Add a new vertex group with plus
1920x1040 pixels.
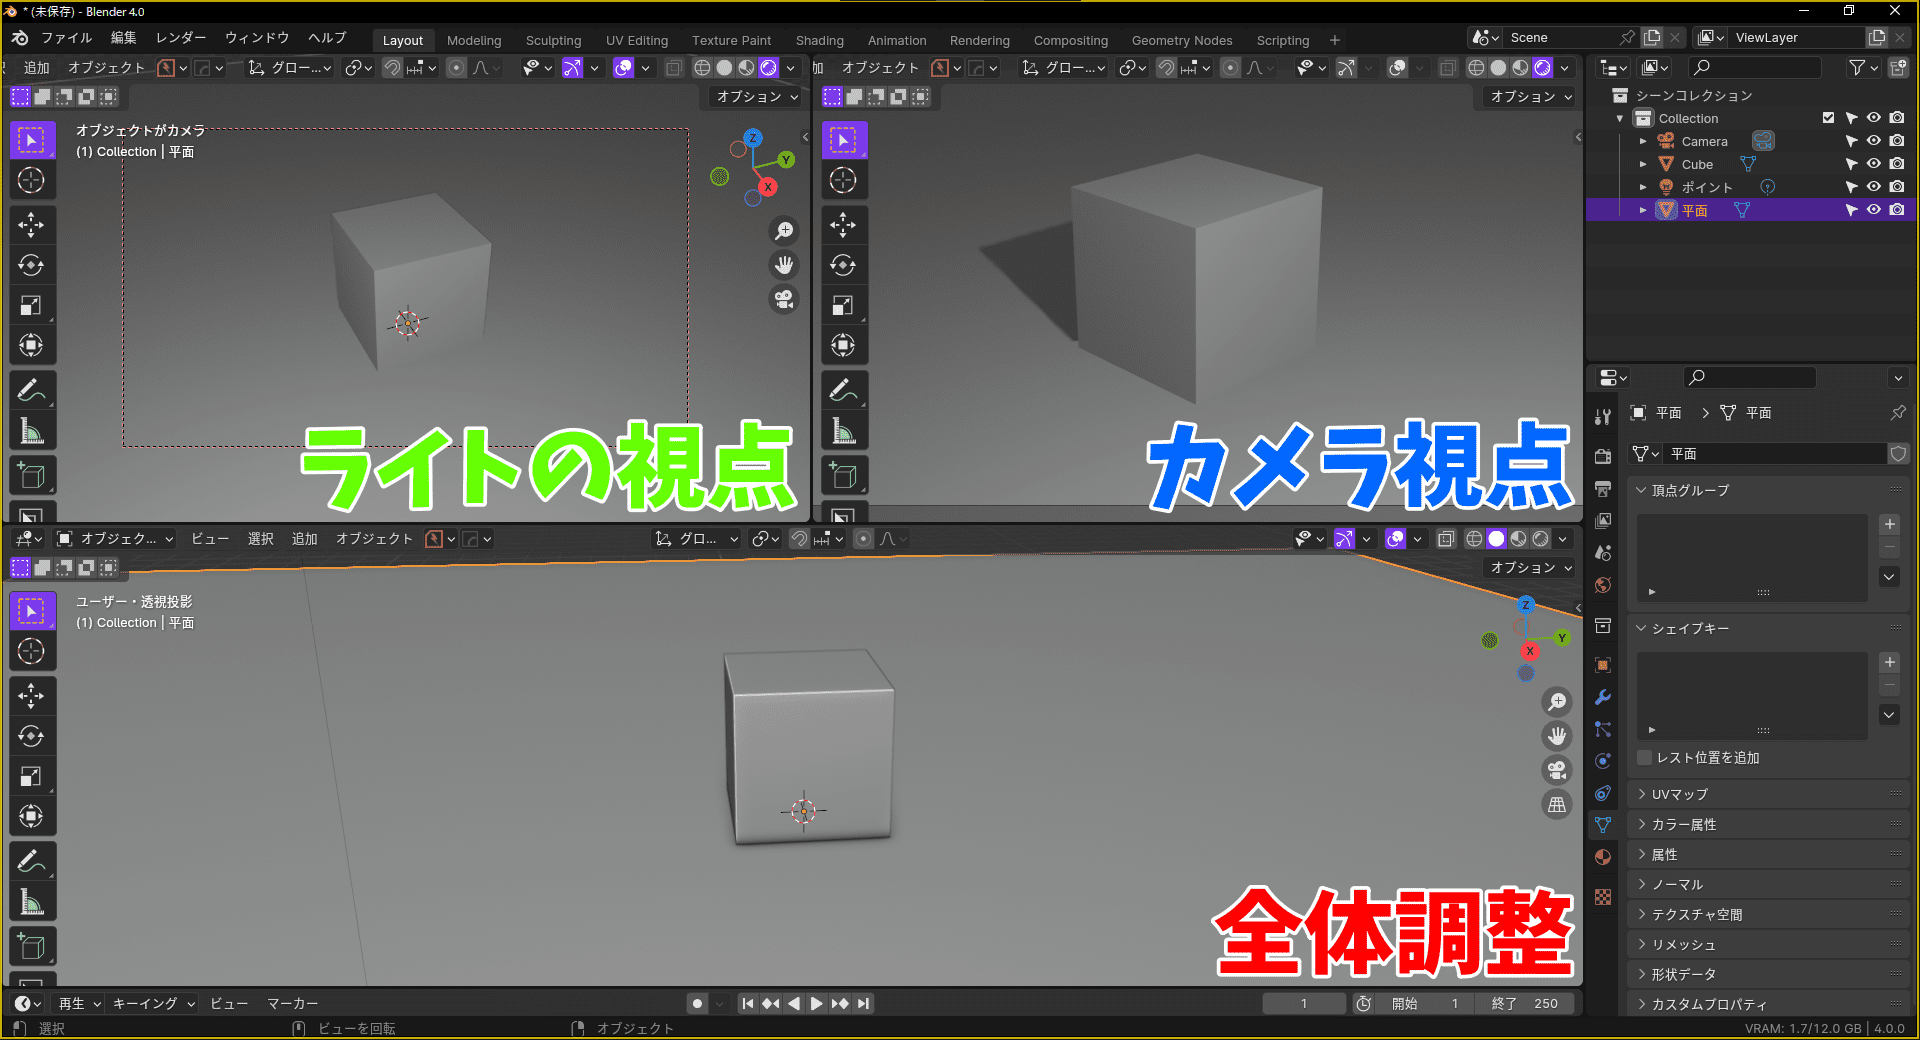tap(1890, 524)
